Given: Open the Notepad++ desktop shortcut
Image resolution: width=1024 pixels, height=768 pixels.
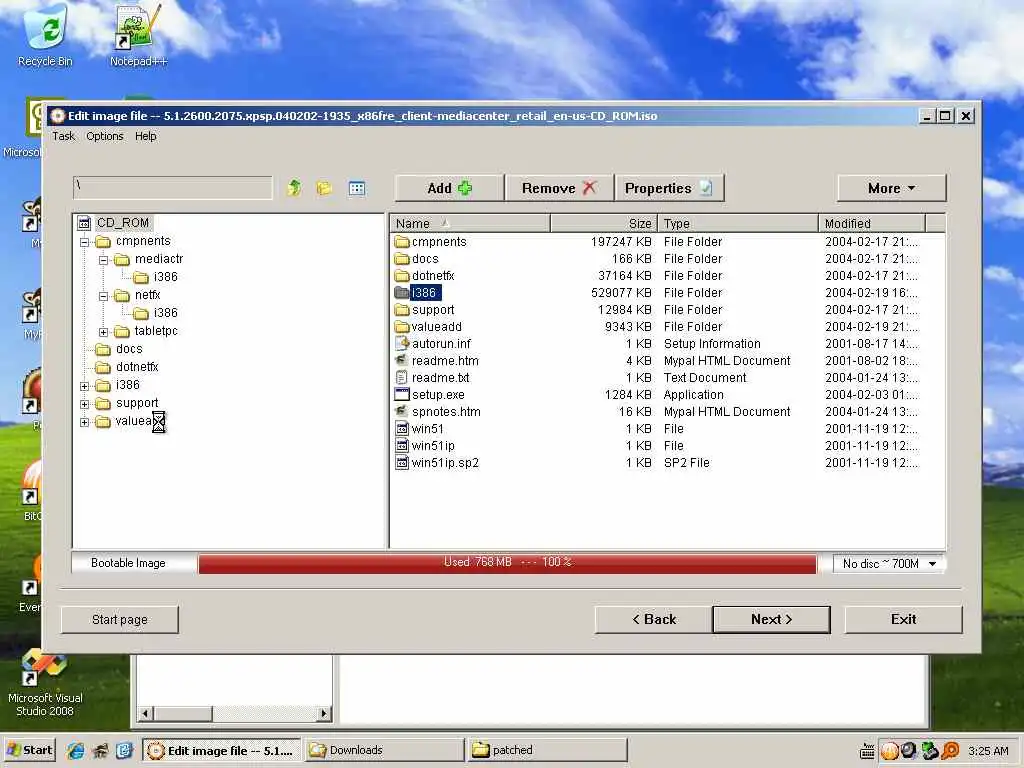Looking at the screenshot, I should pos(138,36).
